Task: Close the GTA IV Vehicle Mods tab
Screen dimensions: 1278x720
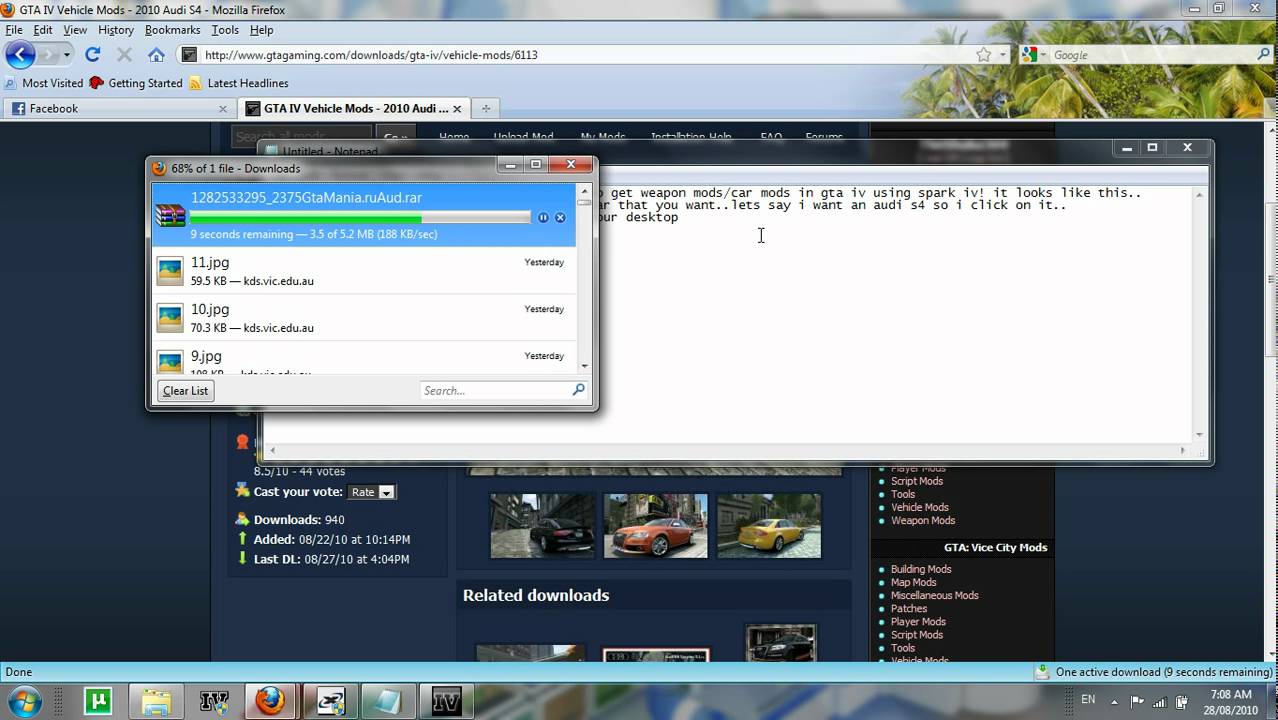Action: pyautogui.click(x=457, y=108)
